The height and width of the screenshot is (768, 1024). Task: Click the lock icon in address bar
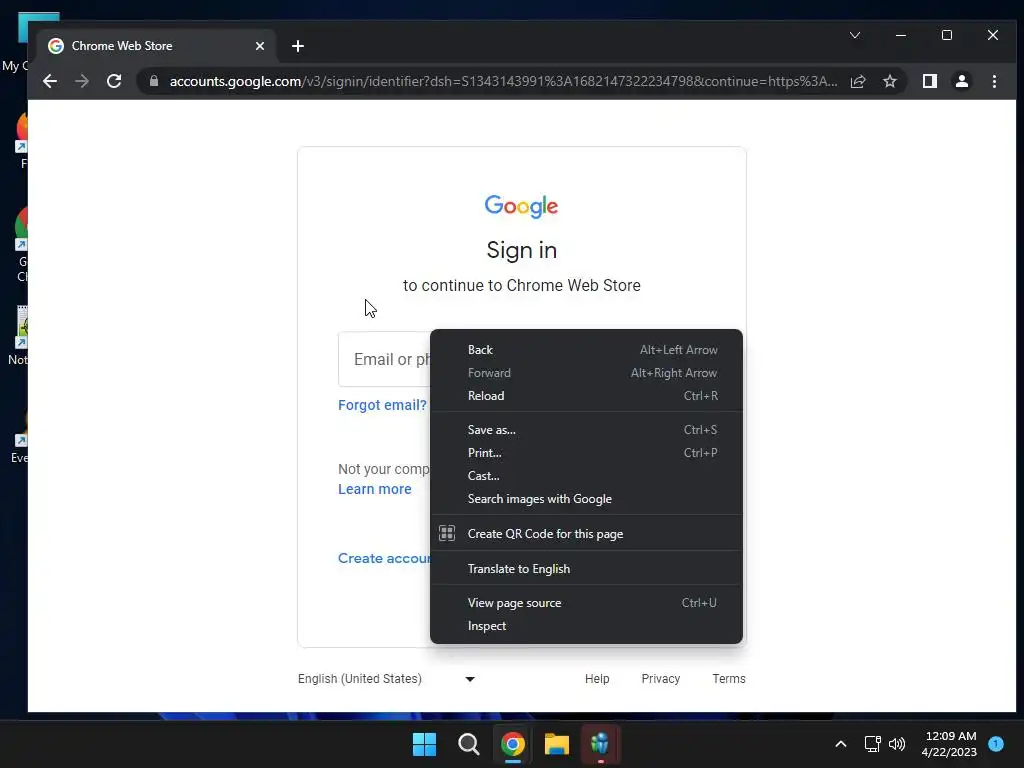coord(154,81)
